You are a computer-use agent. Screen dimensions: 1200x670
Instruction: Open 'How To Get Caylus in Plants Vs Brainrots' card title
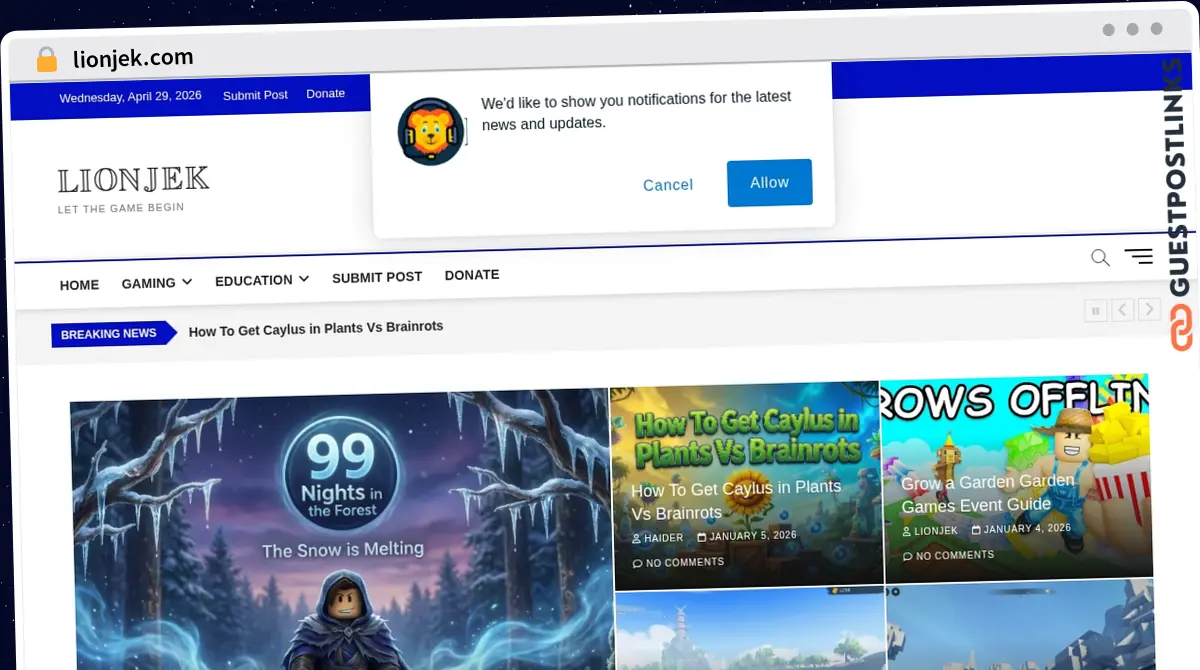(736, 500)
